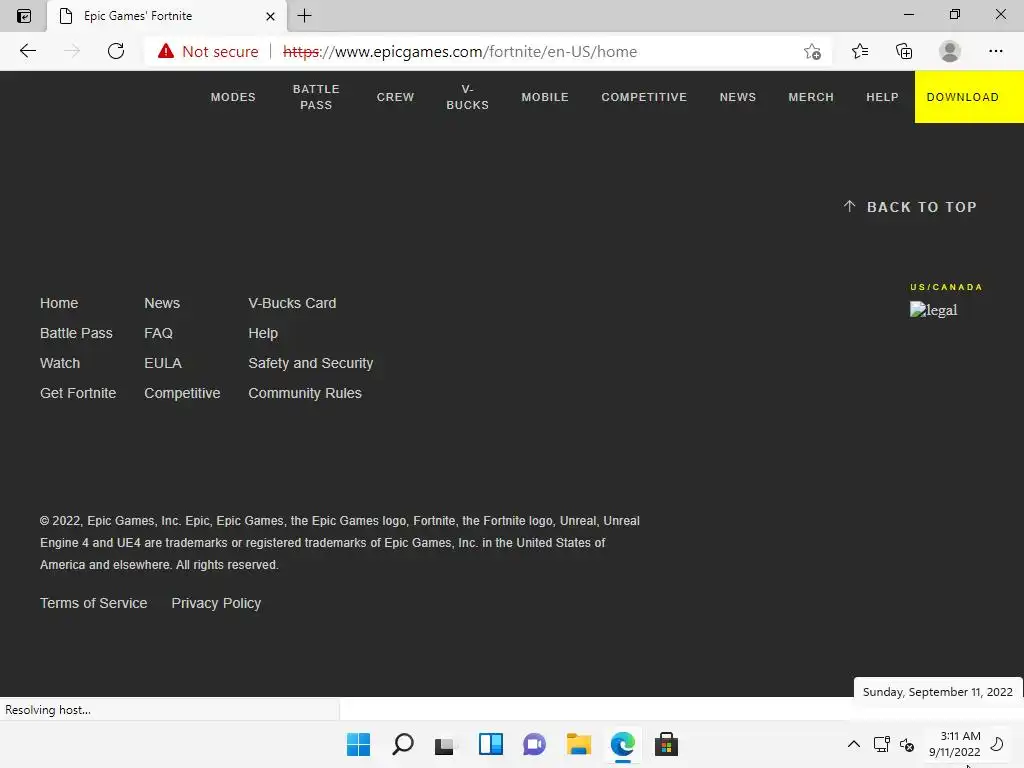
Task: Open Terms of Service link
Action: [x=93, y=603]
